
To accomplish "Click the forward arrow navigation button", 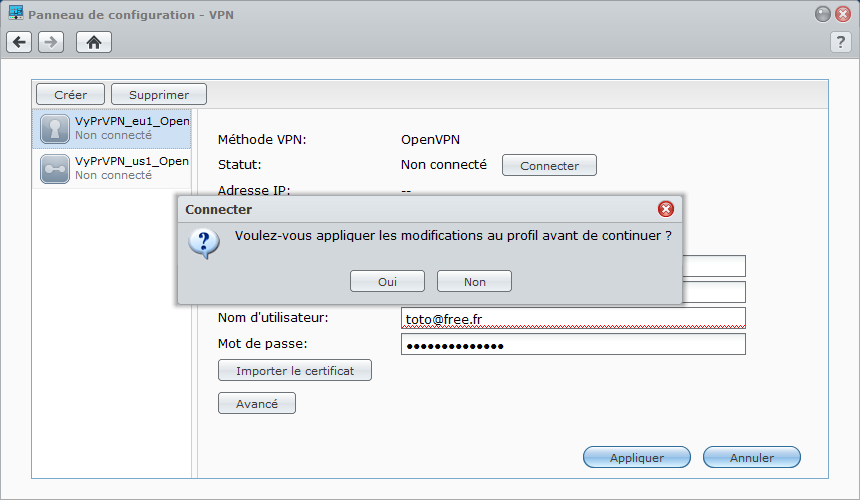I will pos(51,42).
